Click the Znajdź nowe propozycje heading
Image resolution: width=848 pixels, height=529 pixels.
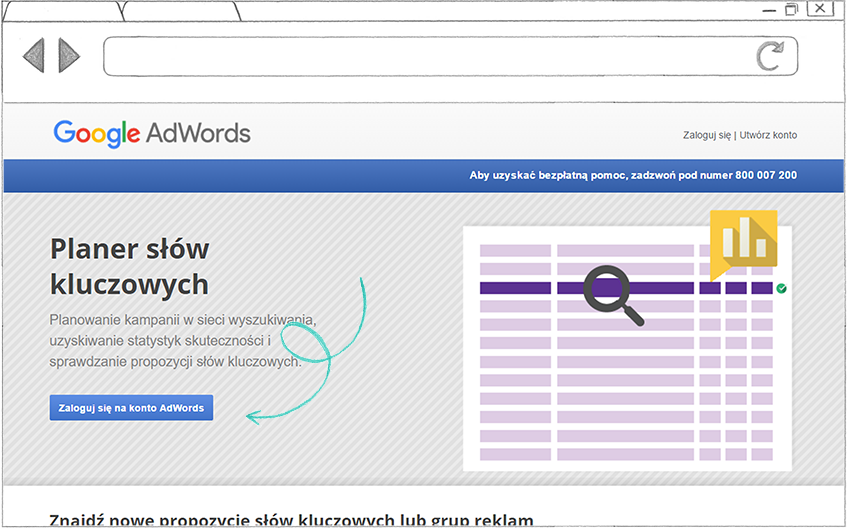(x=291, y=520)
